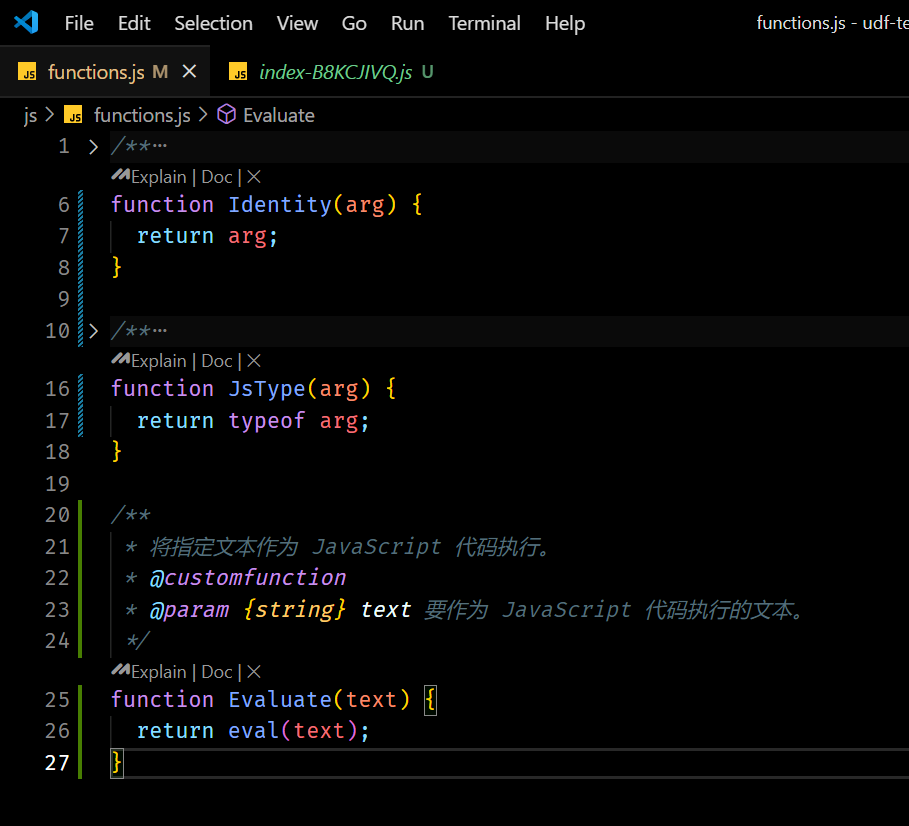Click JS file icon on functions.js tab
The image size is (909, 826).
[29, 72]
